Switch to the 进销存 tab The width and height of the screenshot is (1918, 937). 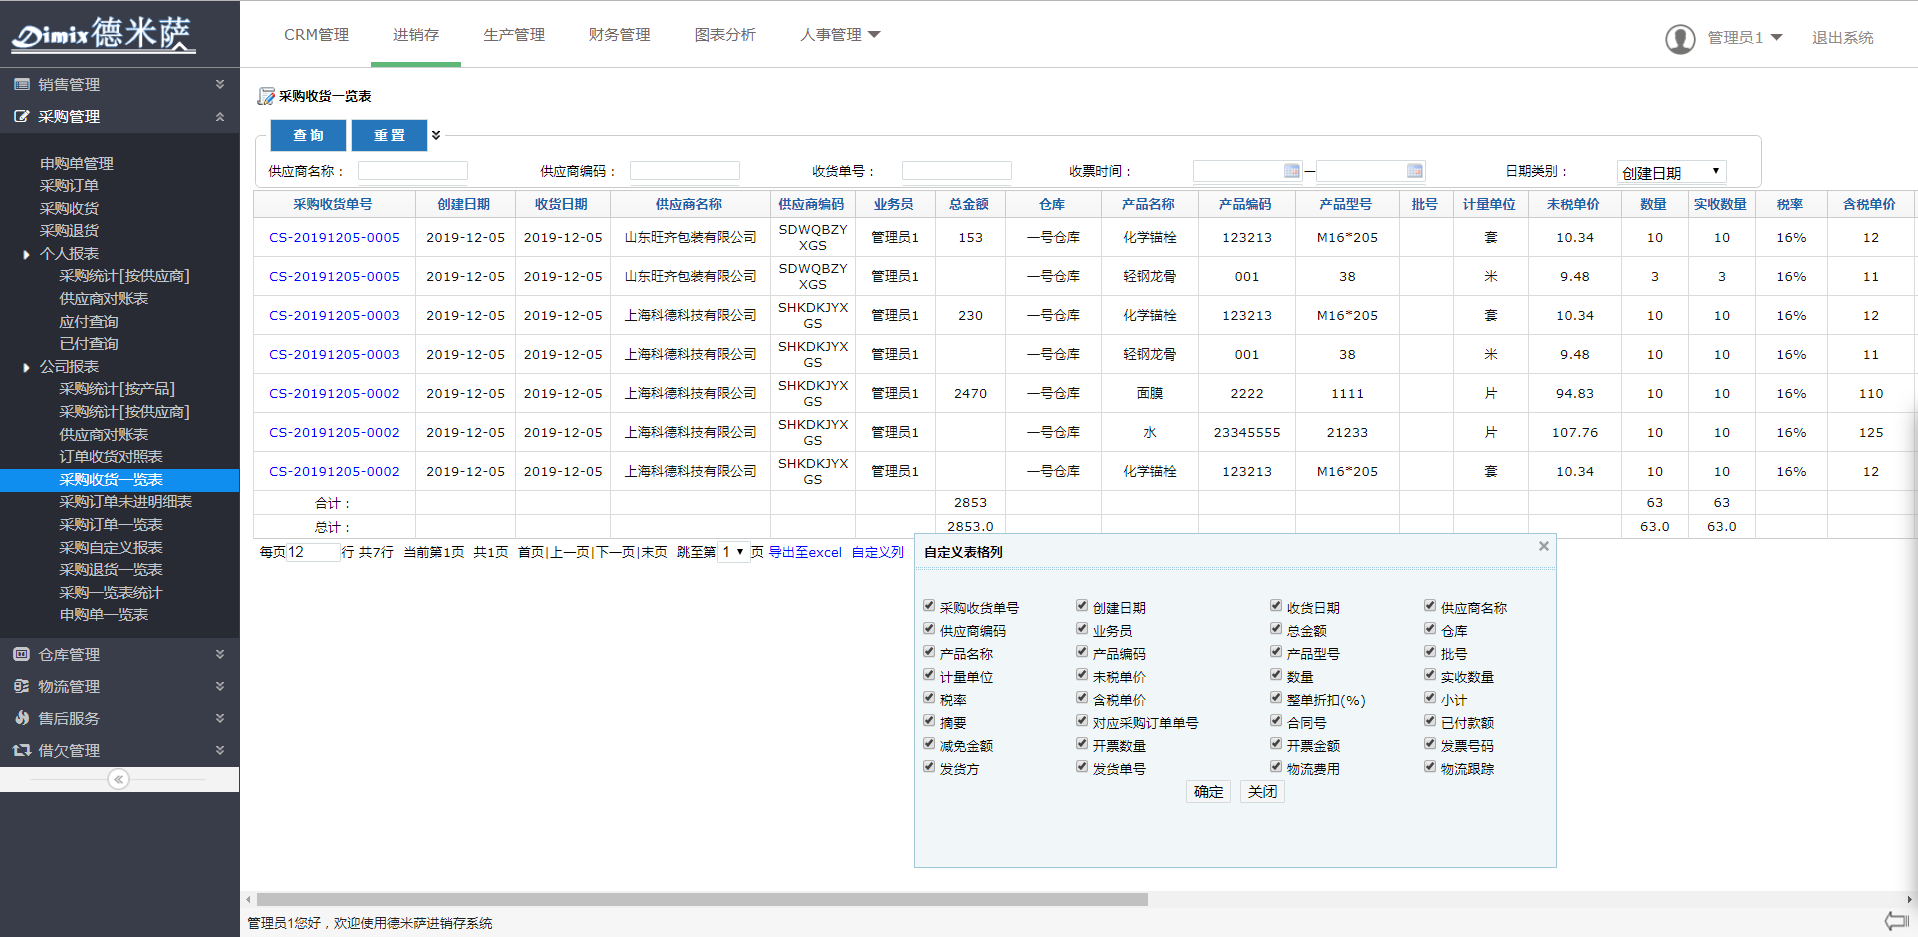click(416, 35)
